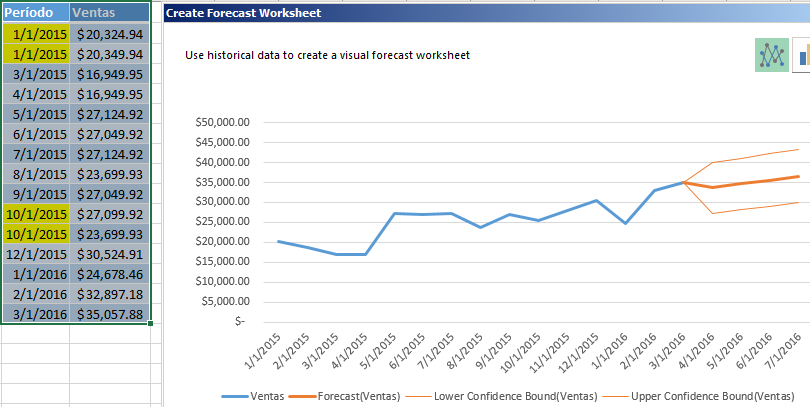Select the line chart forecast type icon
Image resolution: width=810 pixels, height=407 pixels.
[771, 56]
